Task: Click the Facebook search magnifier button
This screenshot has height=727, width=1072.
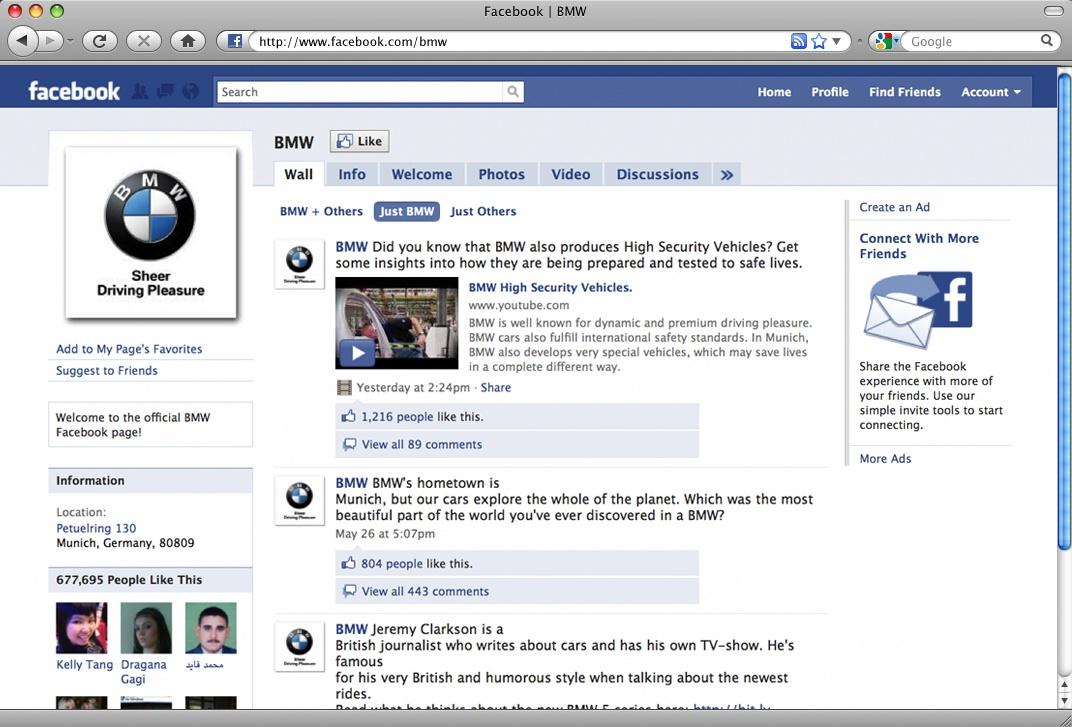Action: tap(513, 92)
